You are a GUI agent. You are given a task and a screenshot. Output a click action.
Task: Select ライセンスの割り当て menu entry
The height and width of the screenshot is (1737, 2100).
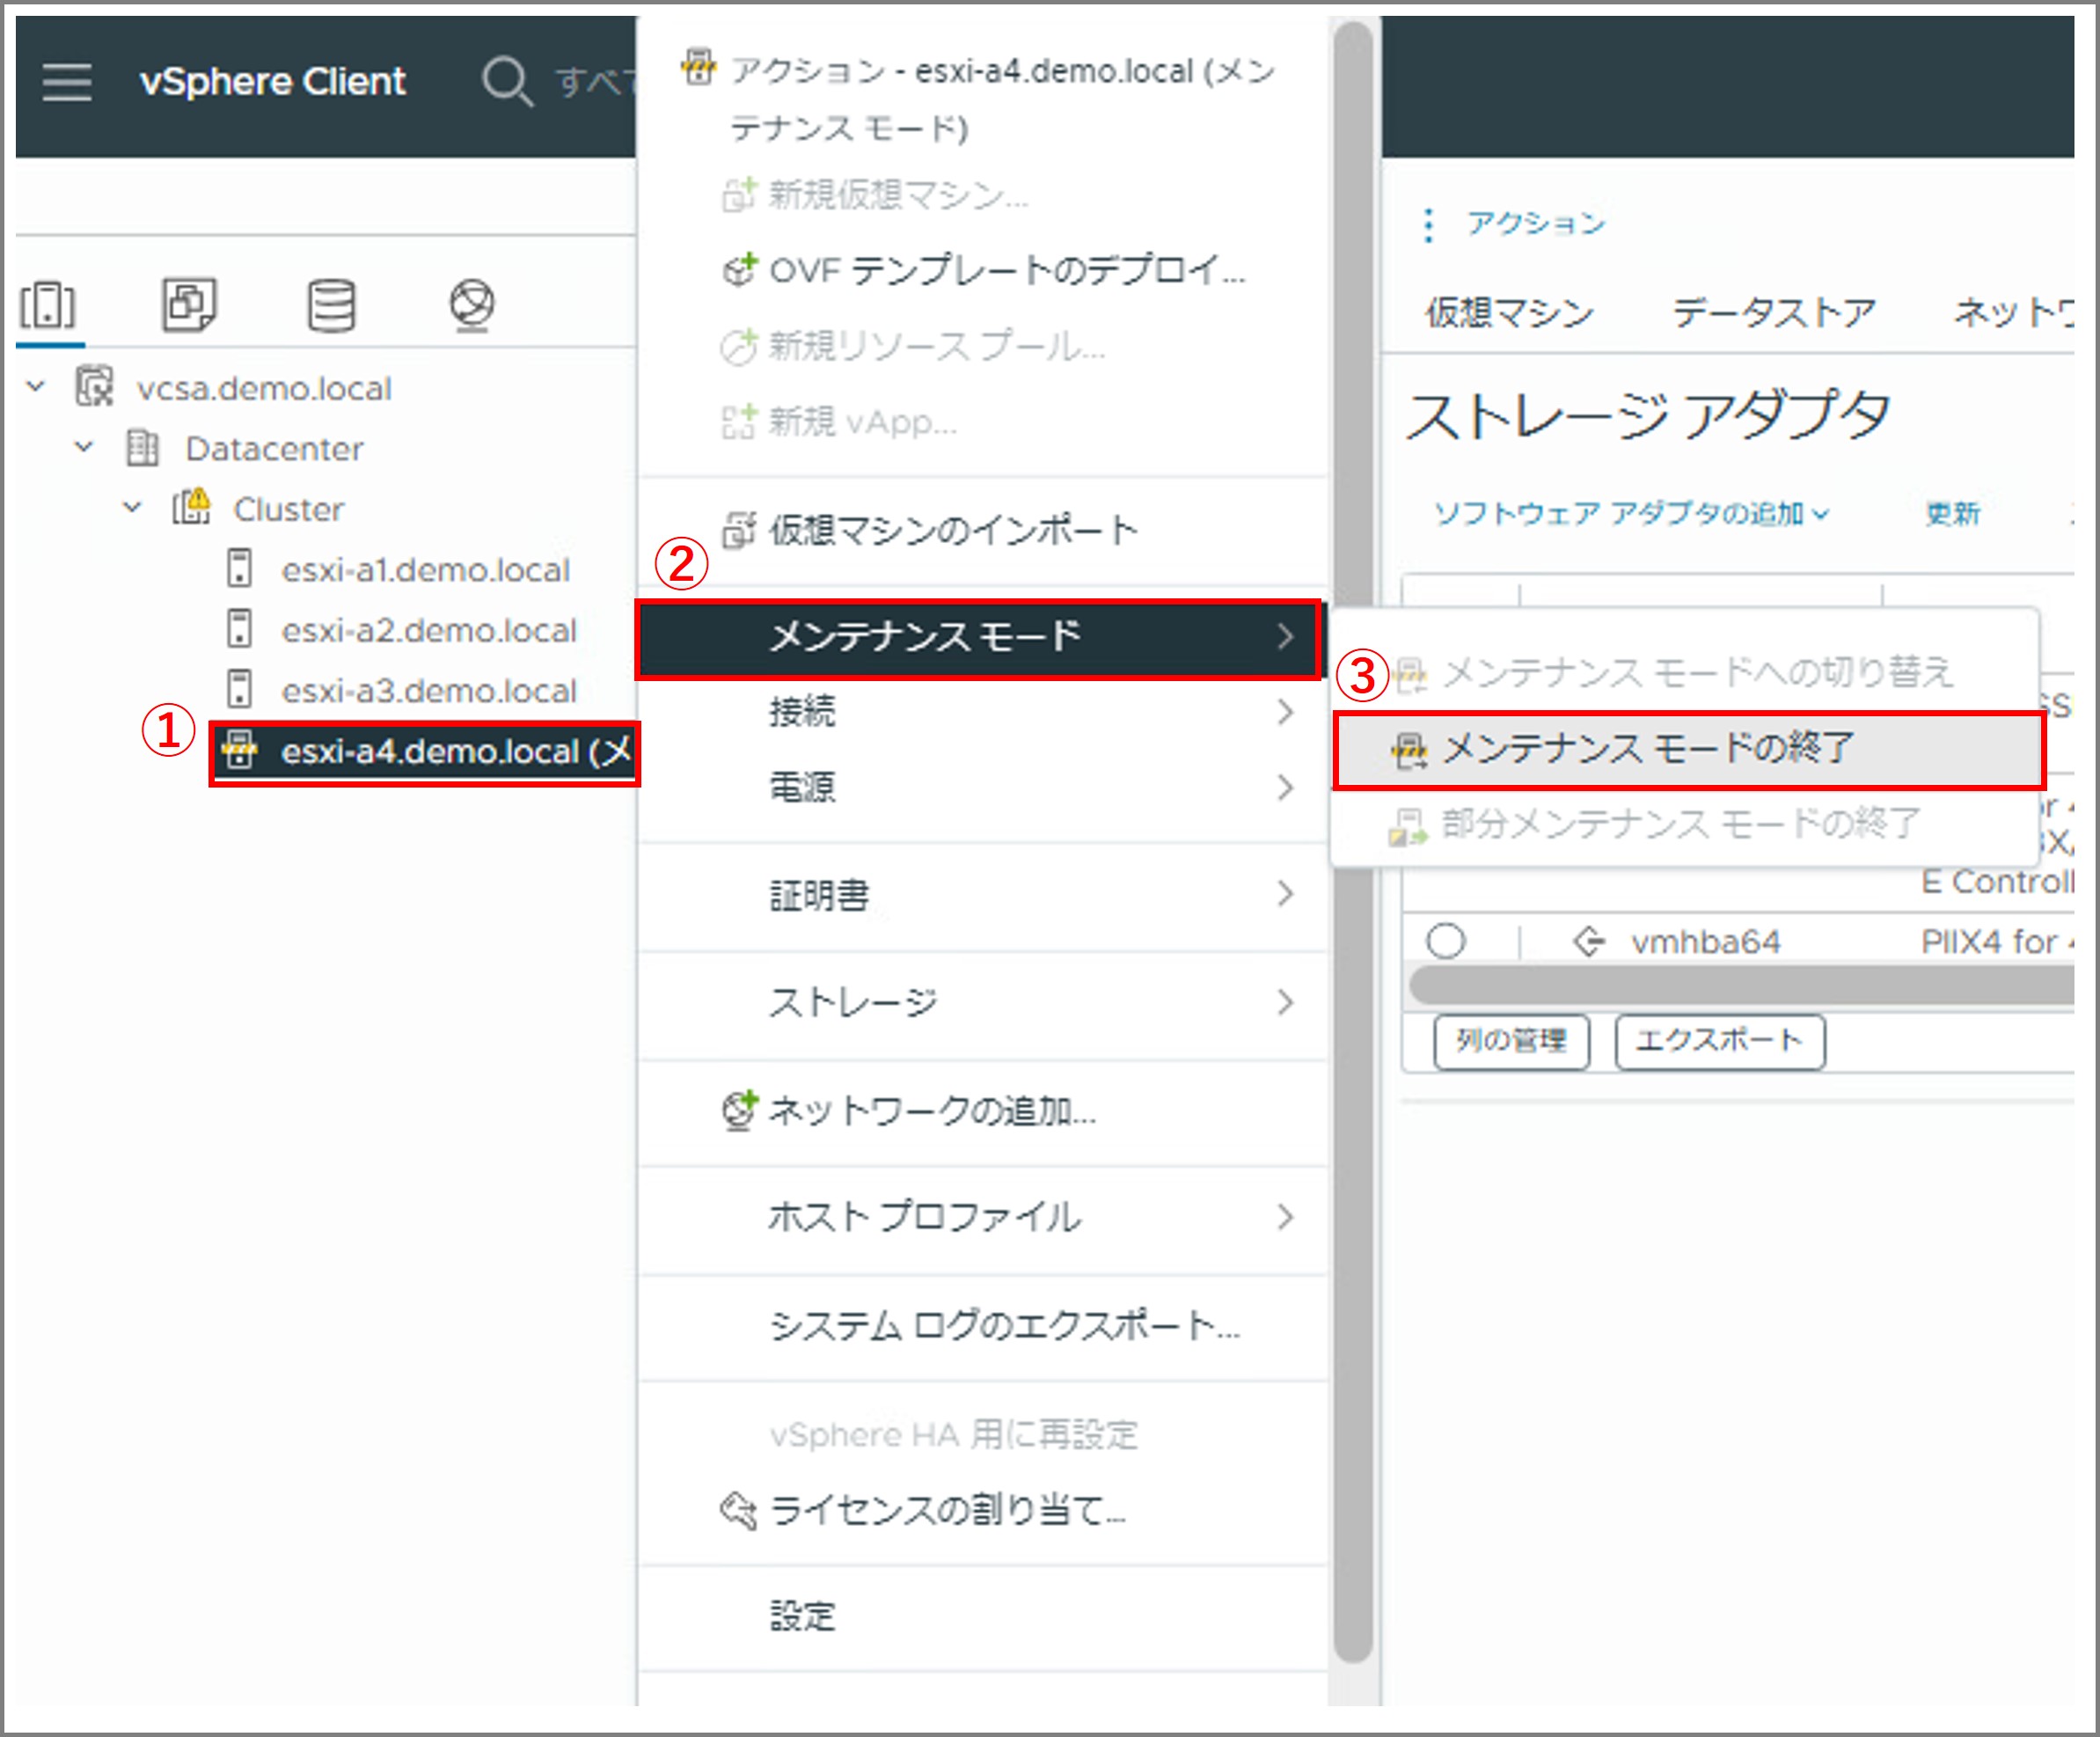[983, 1509]
